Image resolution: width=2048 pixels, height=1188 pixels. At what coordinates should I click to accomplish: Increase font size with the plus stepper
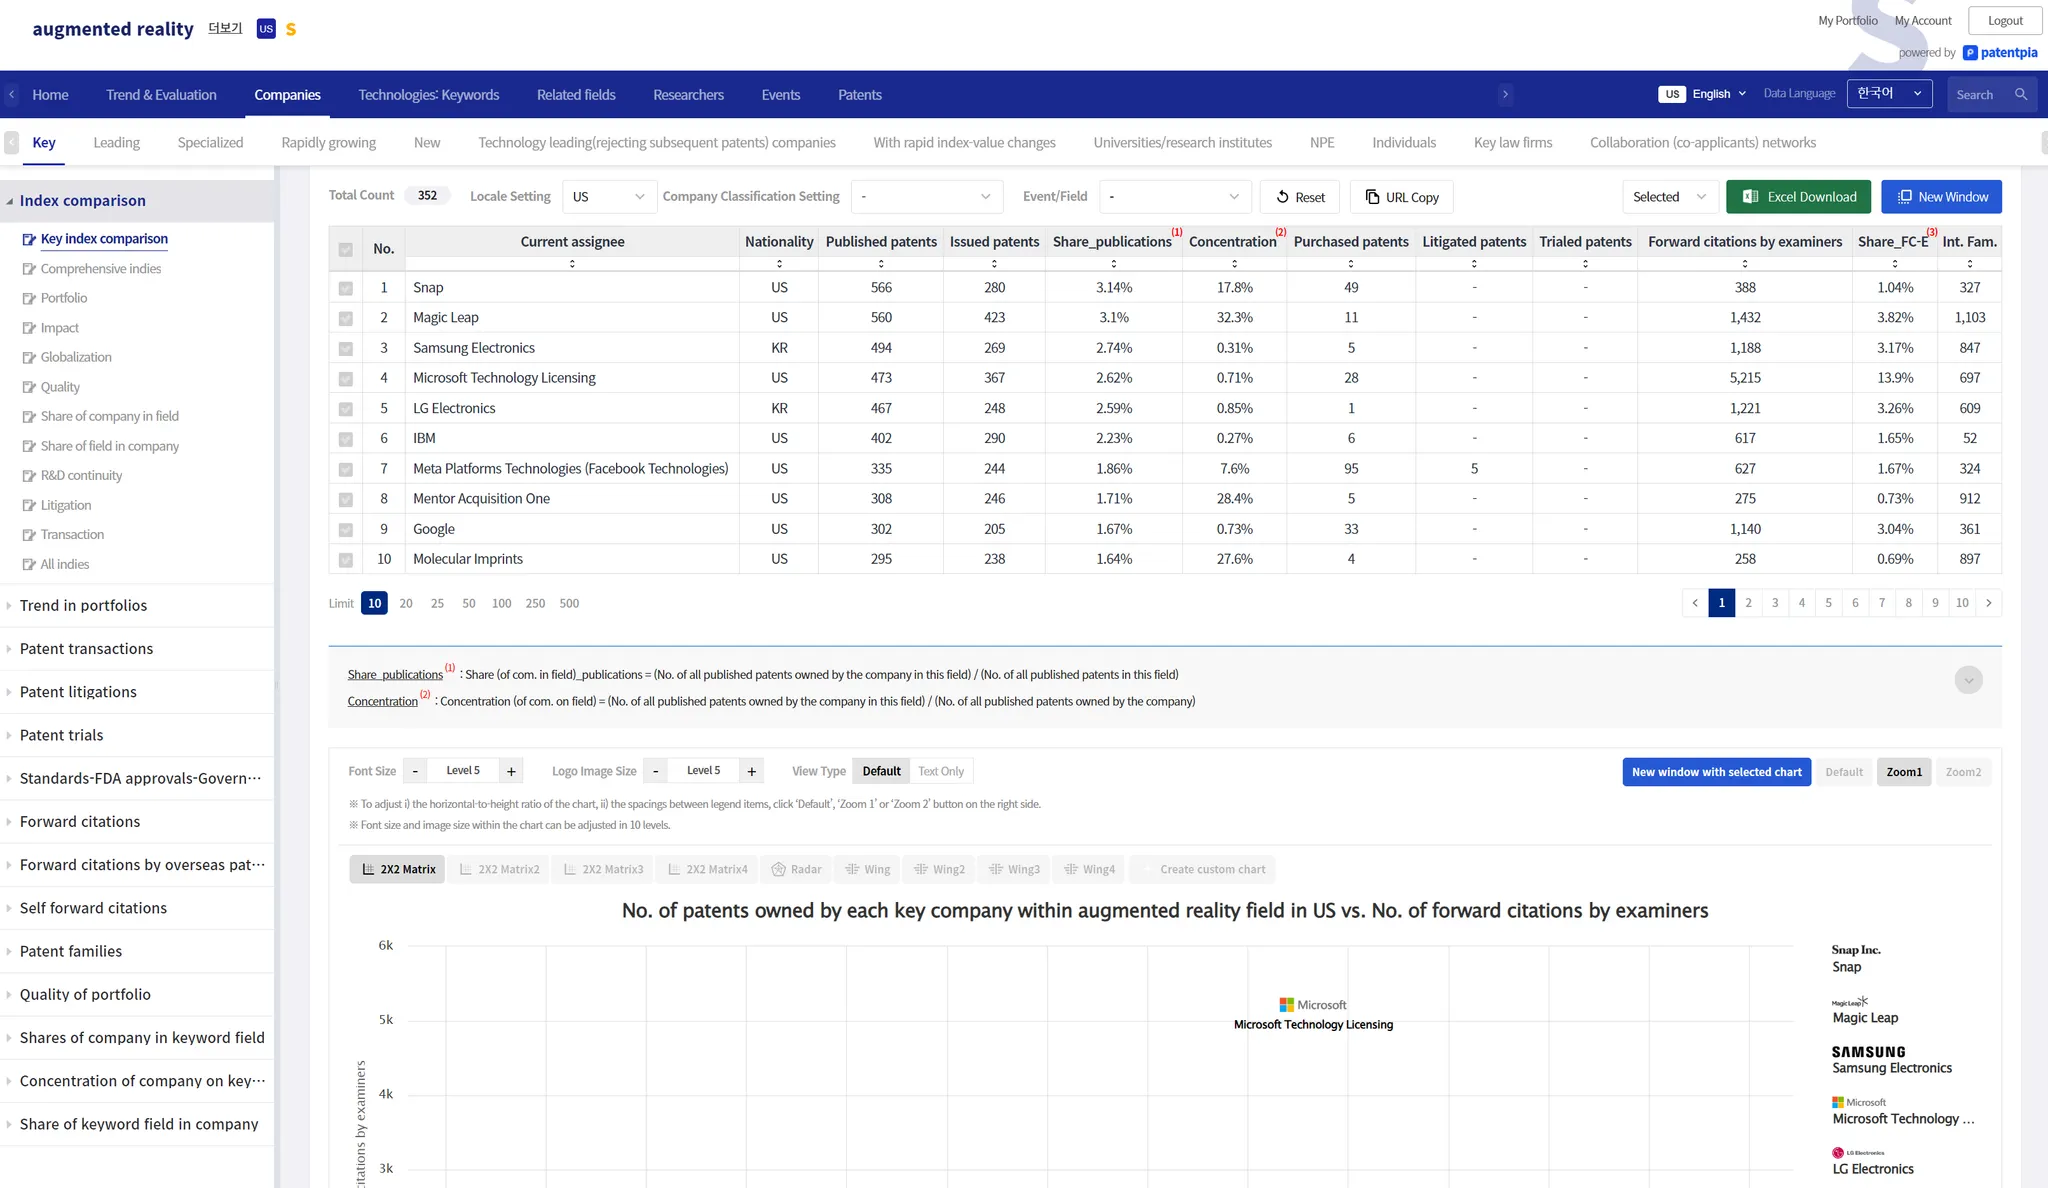point(511,771)
